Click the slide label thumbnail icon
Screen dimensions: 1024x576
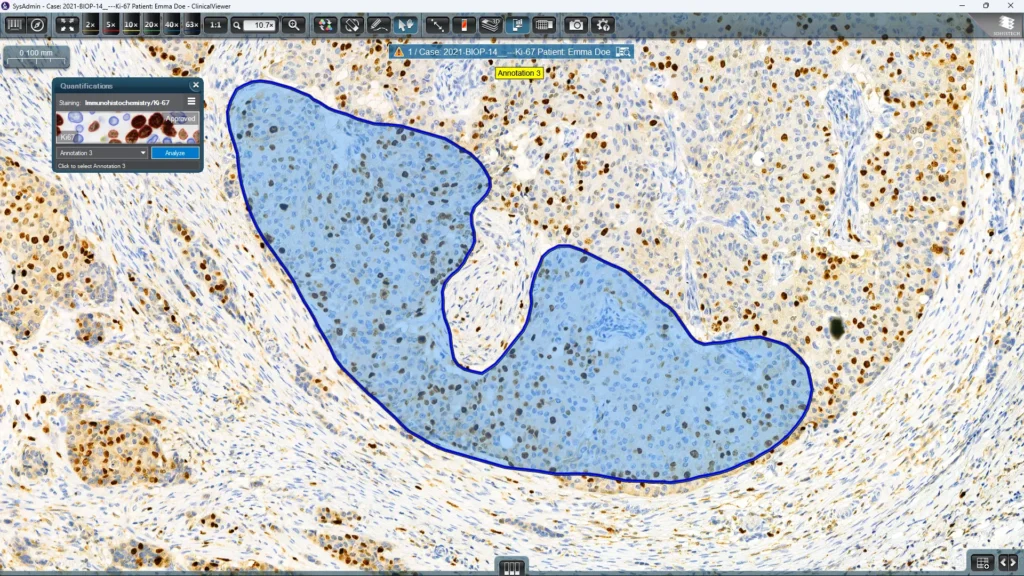pyautogui.click(x=464, y=25)
